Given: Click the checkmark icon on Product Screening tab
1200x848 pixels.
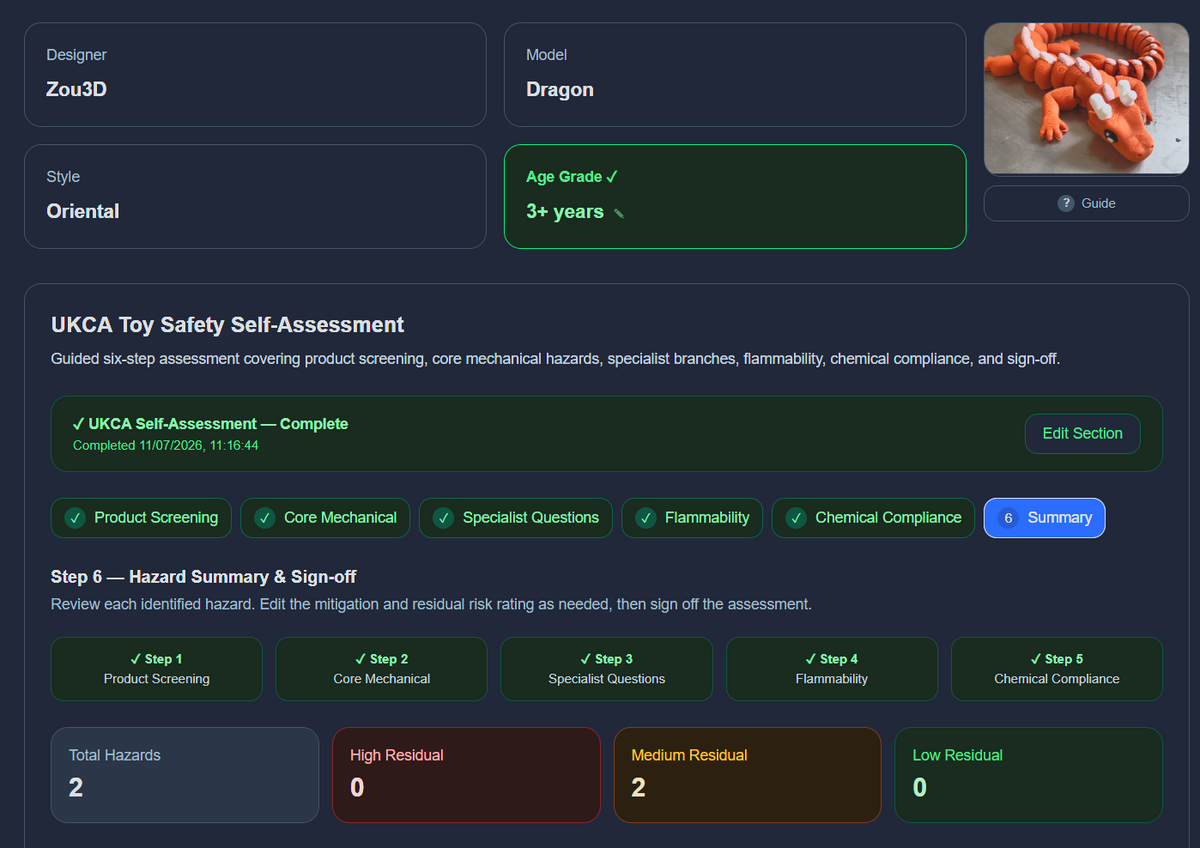Looking at the screenshot, I should point(75,518).
